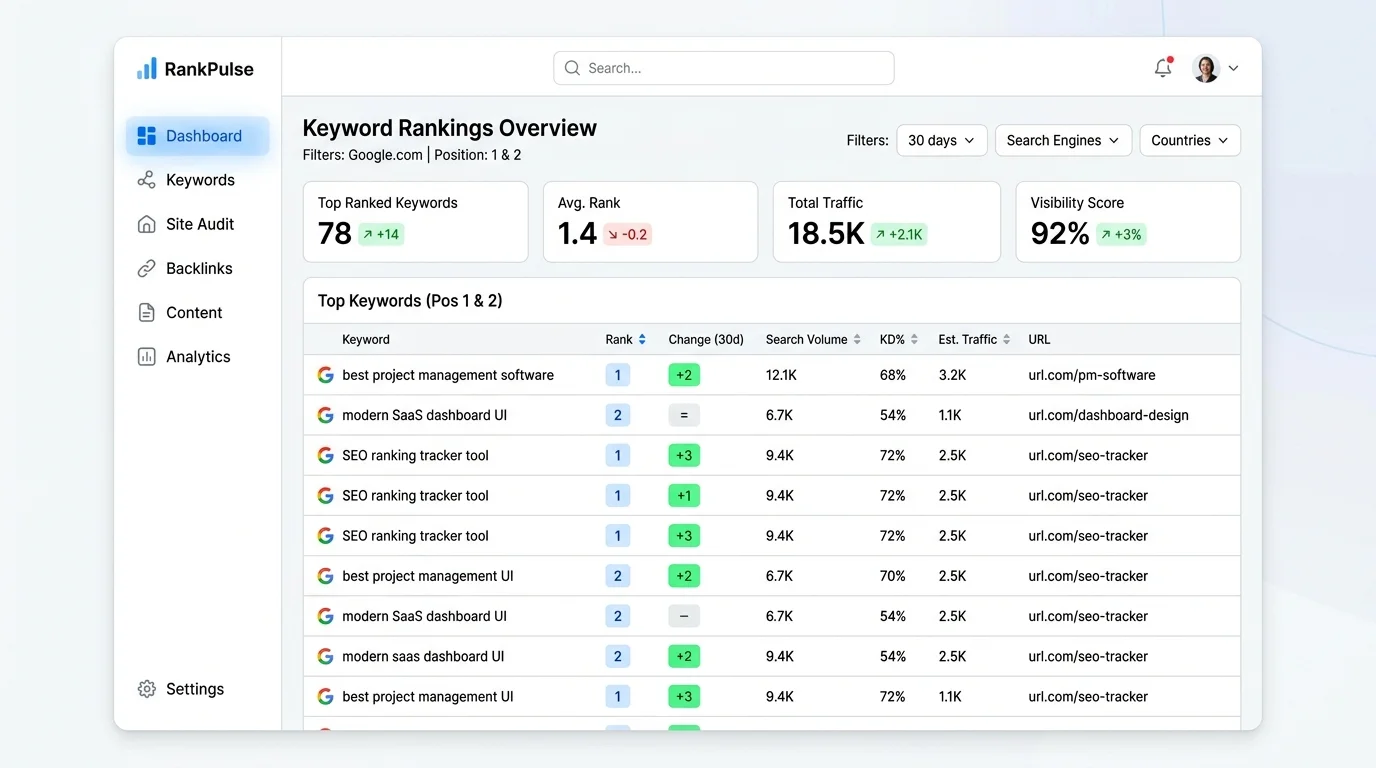Click the user profile avatar
This screenshot has height=768, width=1376.
tap(1206, 68)
